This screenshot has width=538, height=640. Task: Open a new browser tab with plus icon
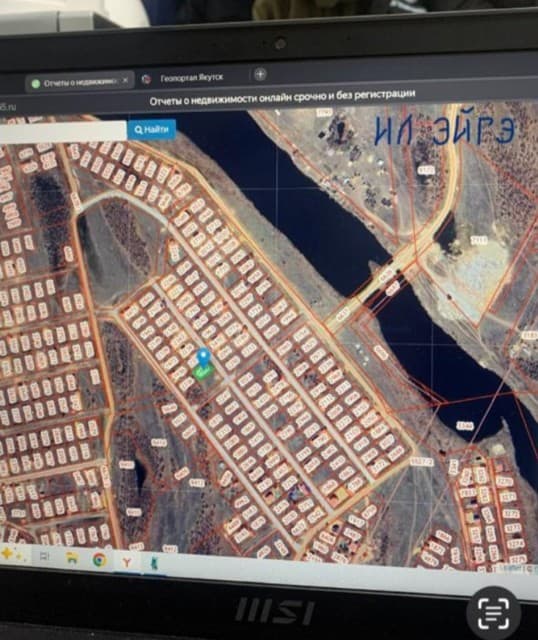click(260, 74)
